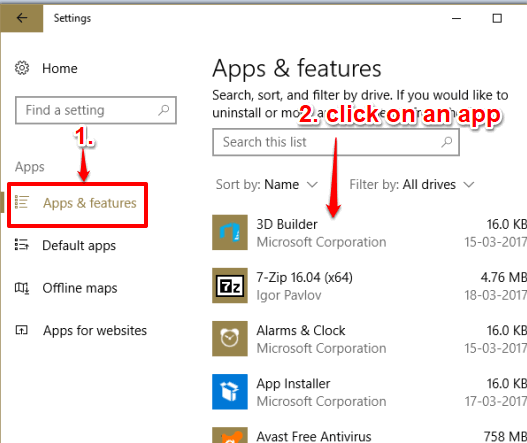Select the App Installer app icon

pyautogui.click(x=230, y=392)
